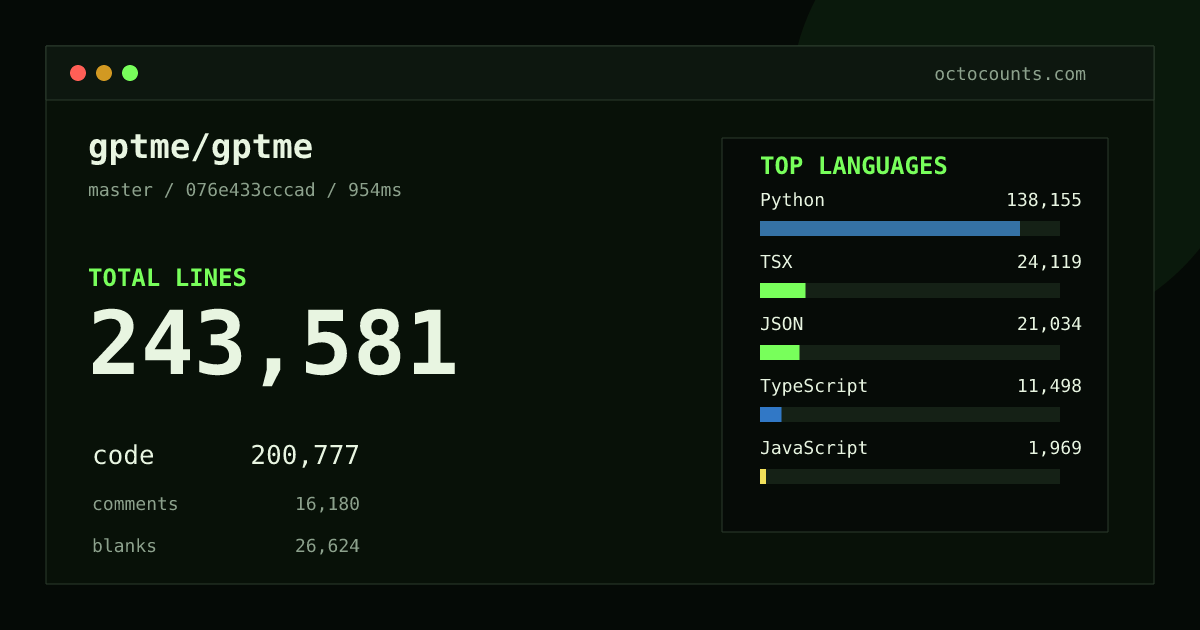This screenshot has height=630, width=1200.
Task: Click the master / 076e433cccad / 954ms text
Action: pyautogui.click(x=245, y=190)
